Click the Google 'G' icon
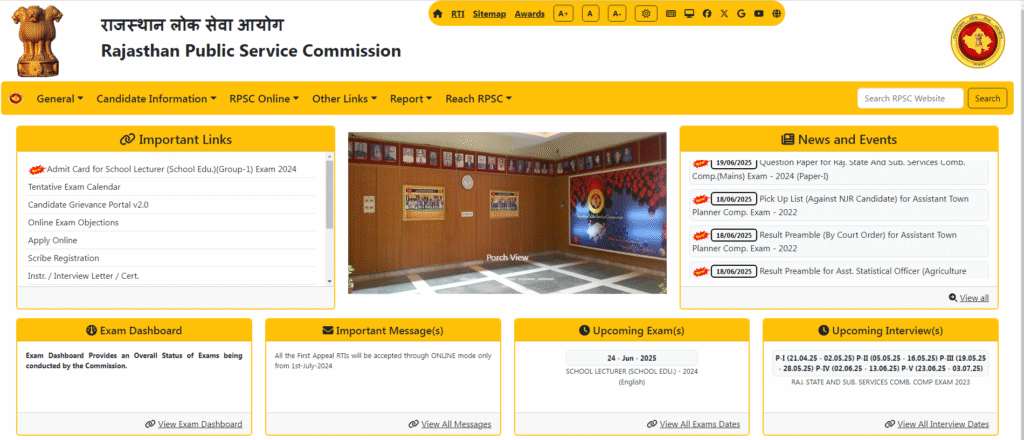The image size is (1024, 440). pos(741,14)
